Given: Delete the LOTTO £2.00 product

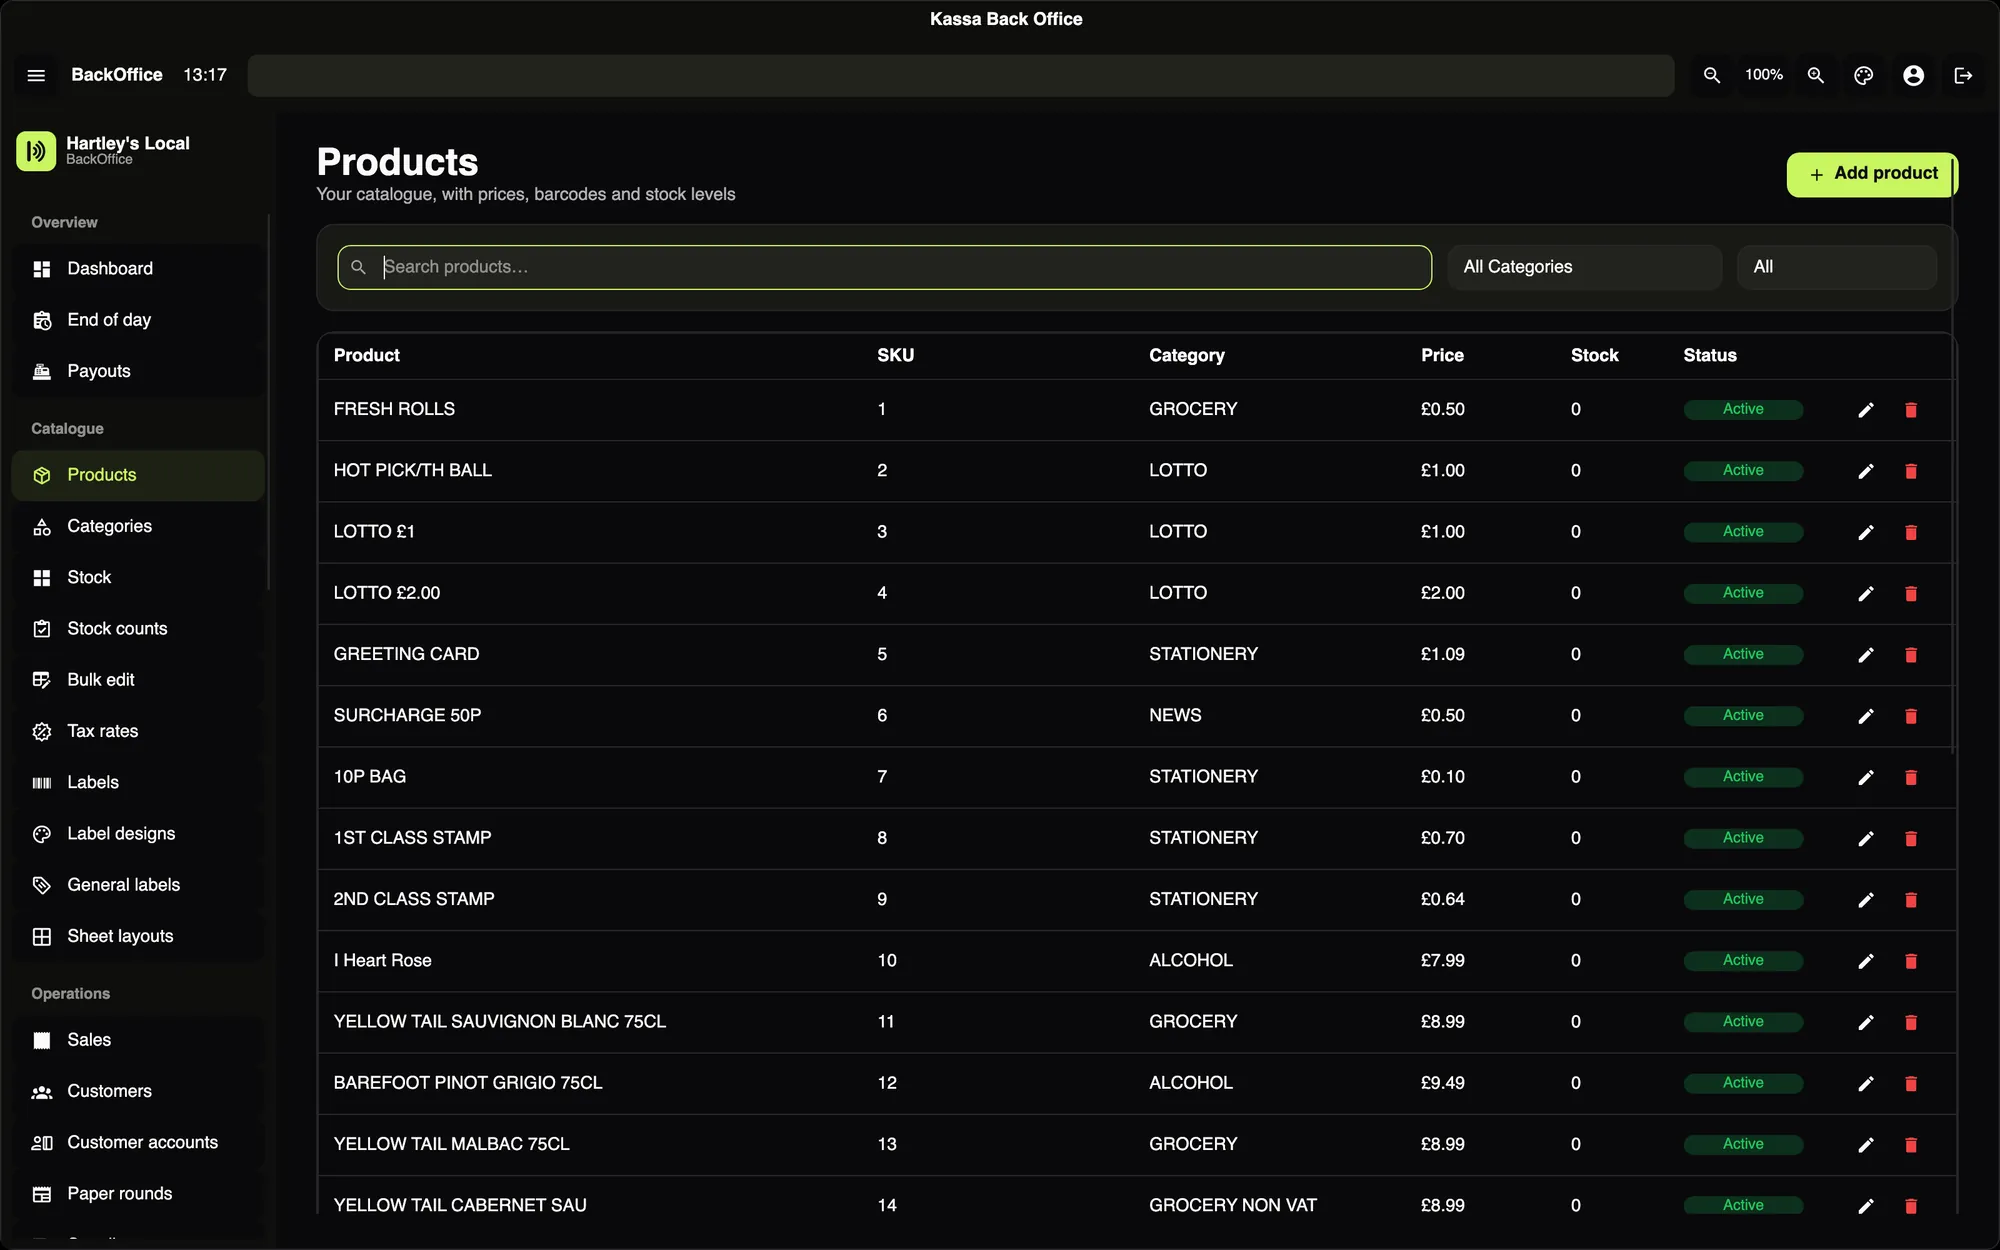Looking at the screenshot, I should 1911,594.
